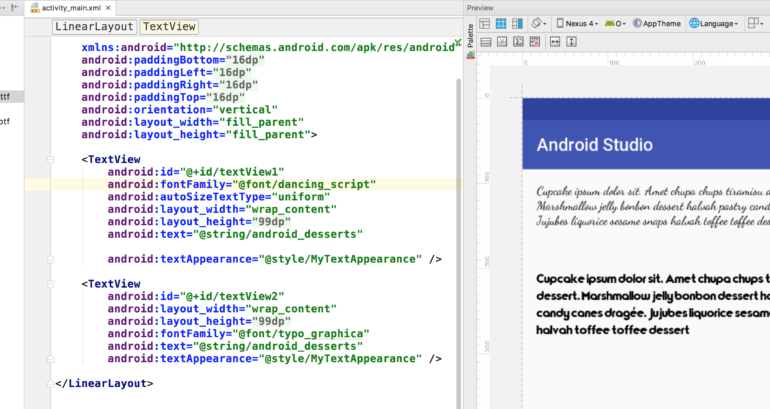Screen dimensions: 770x409
Task: Click expand vertically arrow icon
Action: 571,42
